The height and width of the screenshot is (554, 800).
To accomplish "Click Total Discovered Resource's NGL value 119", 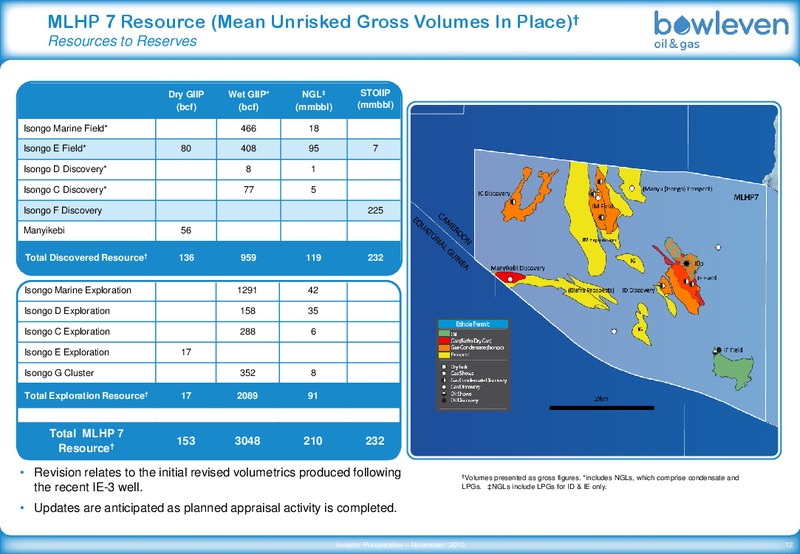I will coord(314,258).
